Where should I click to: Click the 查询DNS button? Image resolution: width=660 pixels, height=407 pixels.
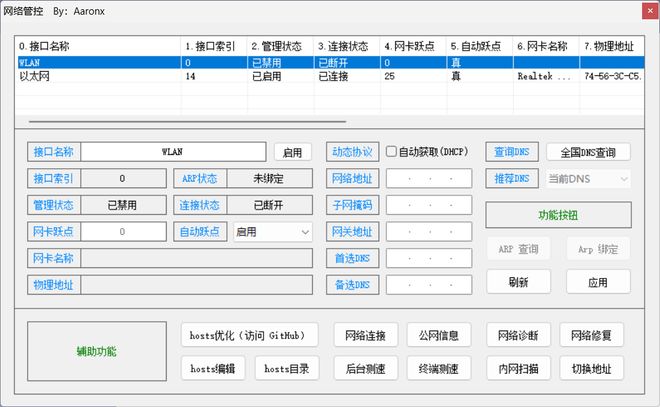pyautogui.click(x=511, y=152)
